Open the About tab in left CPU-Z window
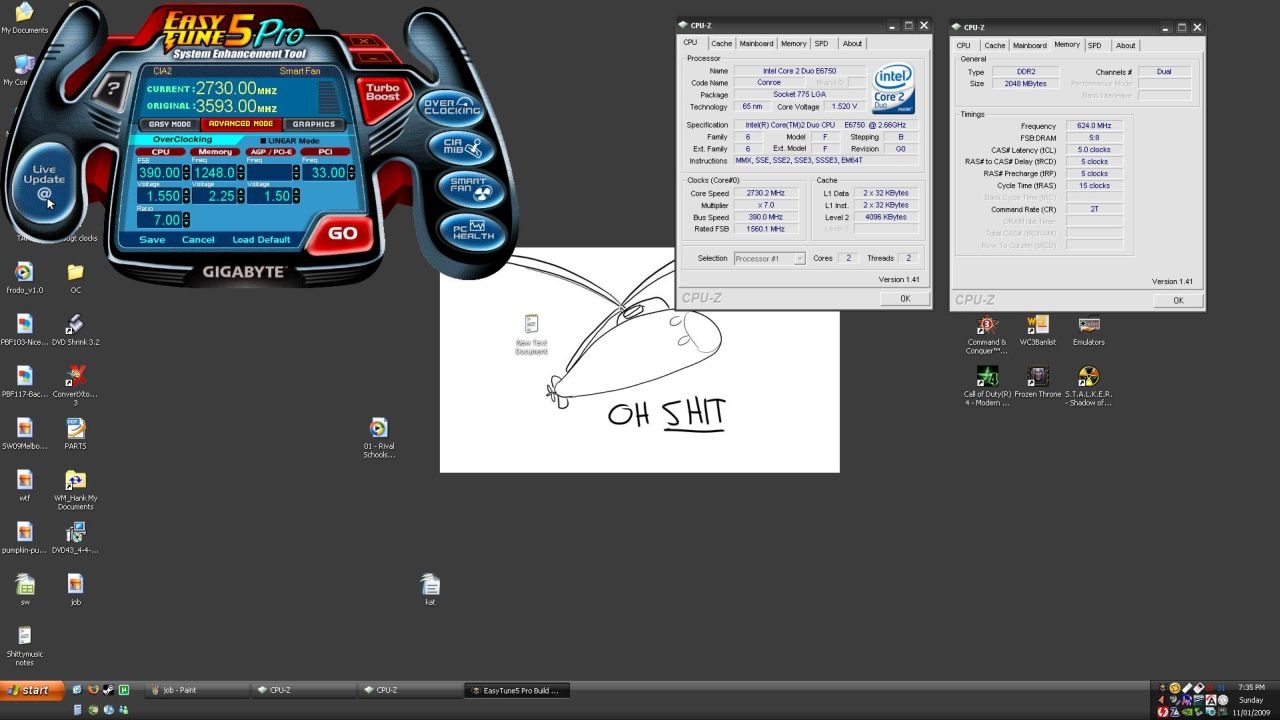This screenshot has height=720, width=1280. click(x=852, y=43)
